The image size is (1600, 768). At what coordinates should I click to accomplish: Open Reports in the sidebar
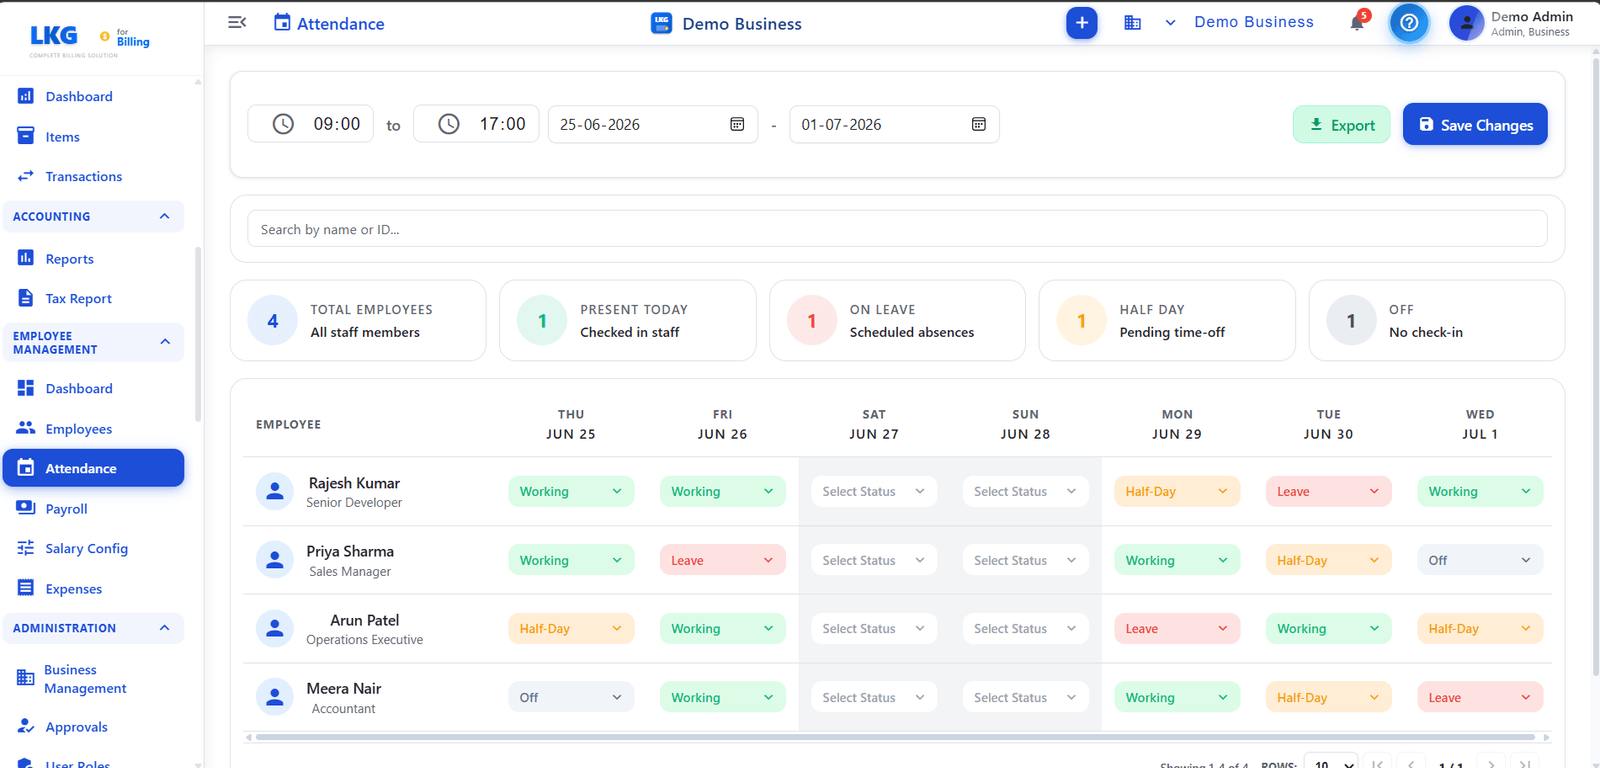pos(69,259)
